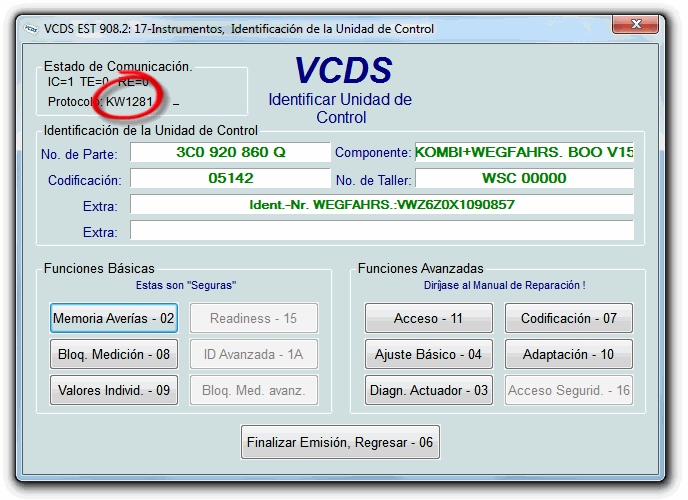Click the No. de Parte field
This screenshot has width=688, height=500.
click(230, 152)
